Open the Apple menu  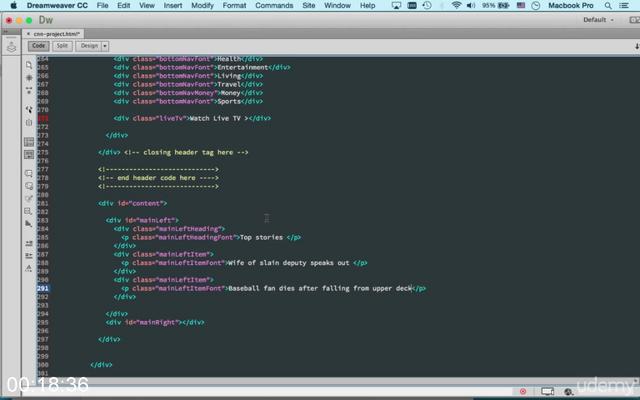point(13,5)
